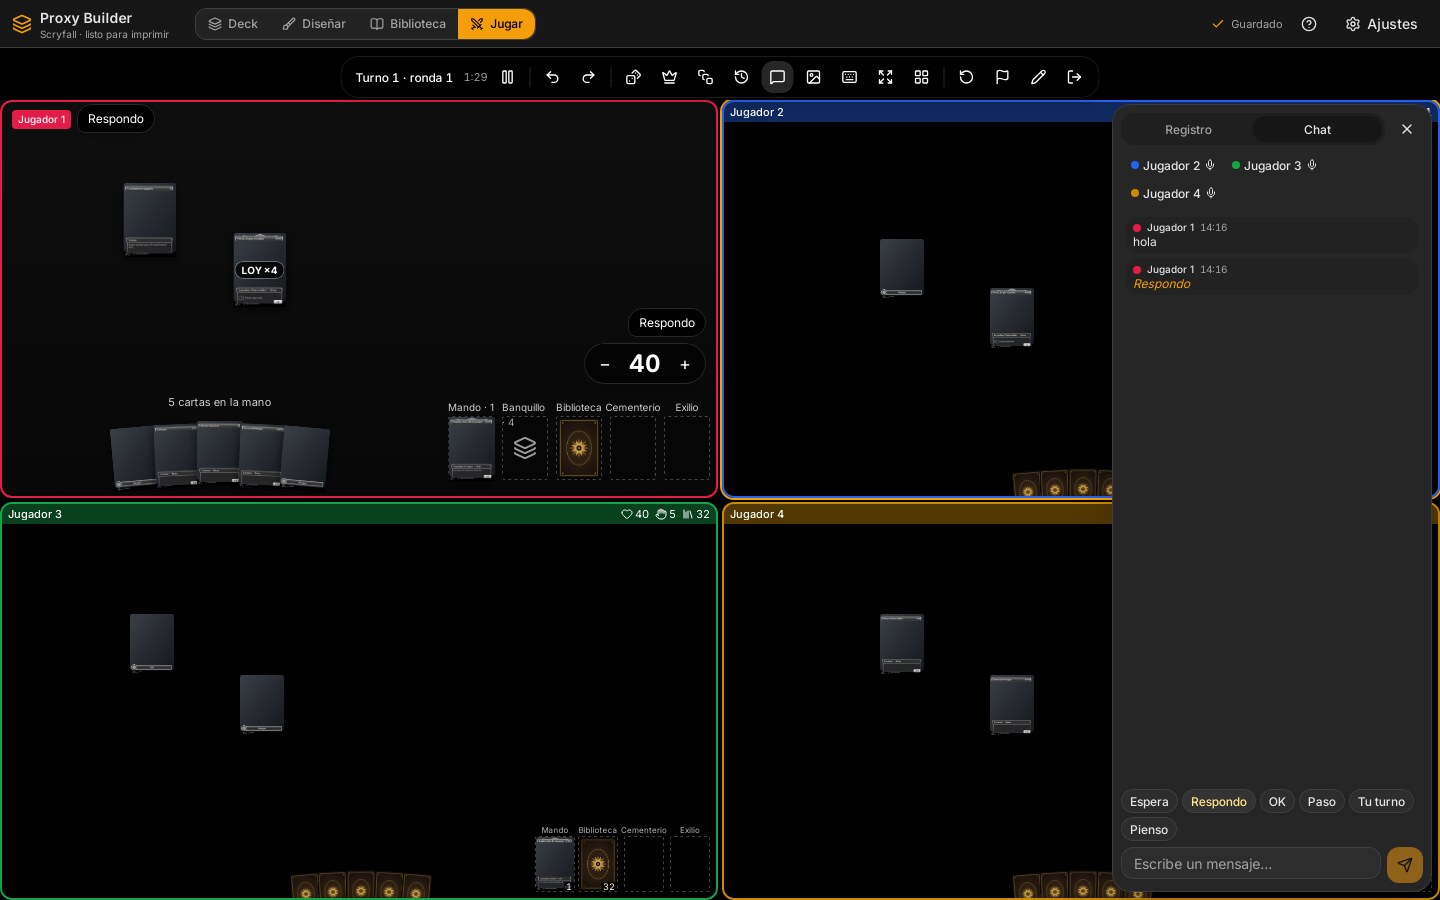The image size is (1440, 900).
Task: Toggle the chat panel speech-bubble icon
Action: (777, 77)
